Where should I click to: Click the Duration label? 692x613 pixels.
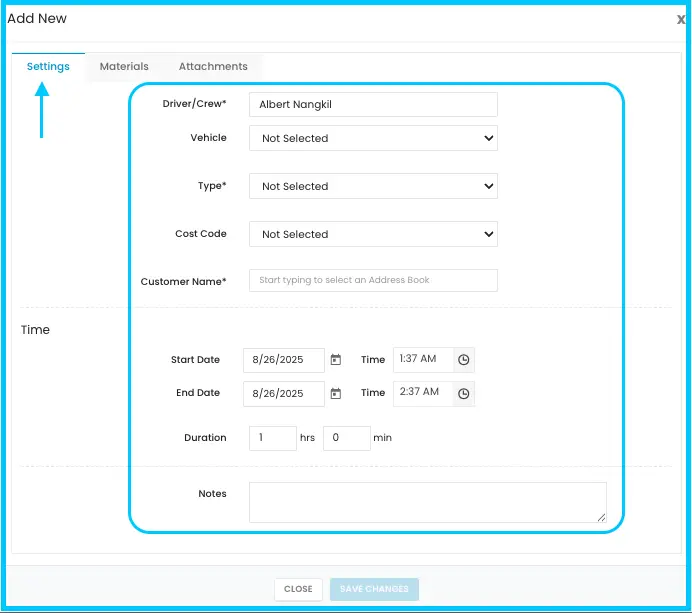(x=205, y=437)
